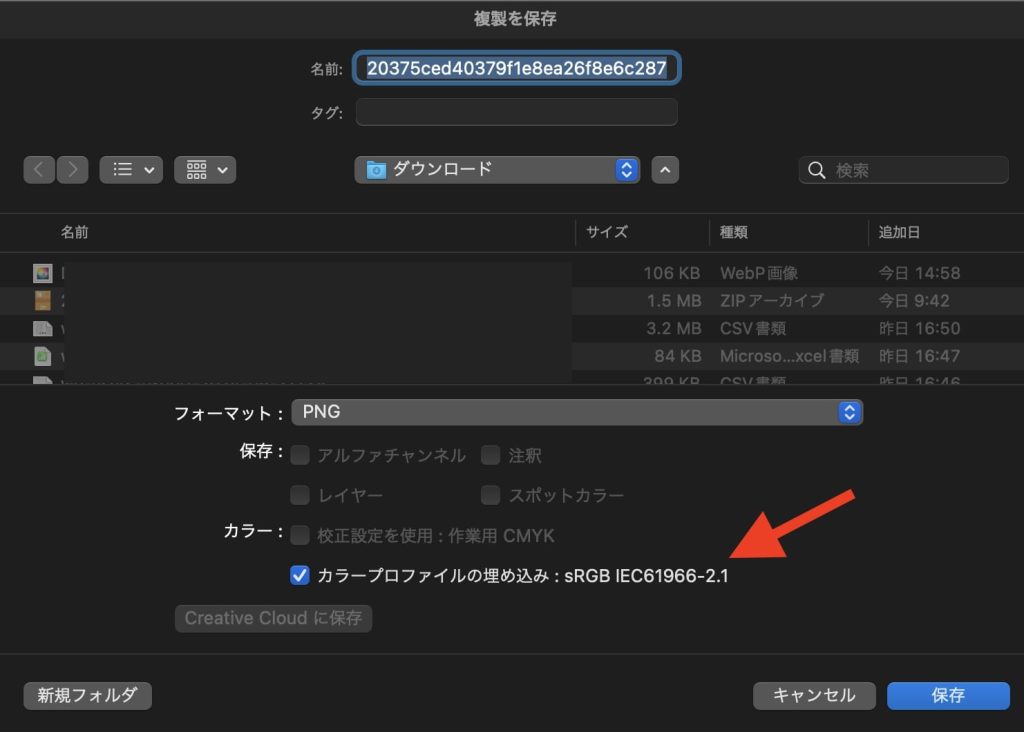The width and height of the screenshot is (1024, 732).
Task: Open the フォーマット PNG dropdown
Action: click(x=577, y=412)
